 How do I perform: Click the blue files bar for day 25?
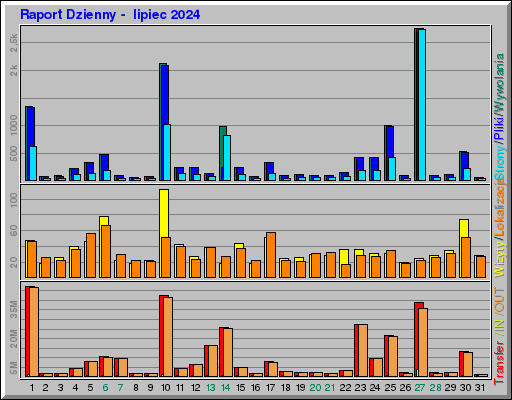tap(390, 142)
